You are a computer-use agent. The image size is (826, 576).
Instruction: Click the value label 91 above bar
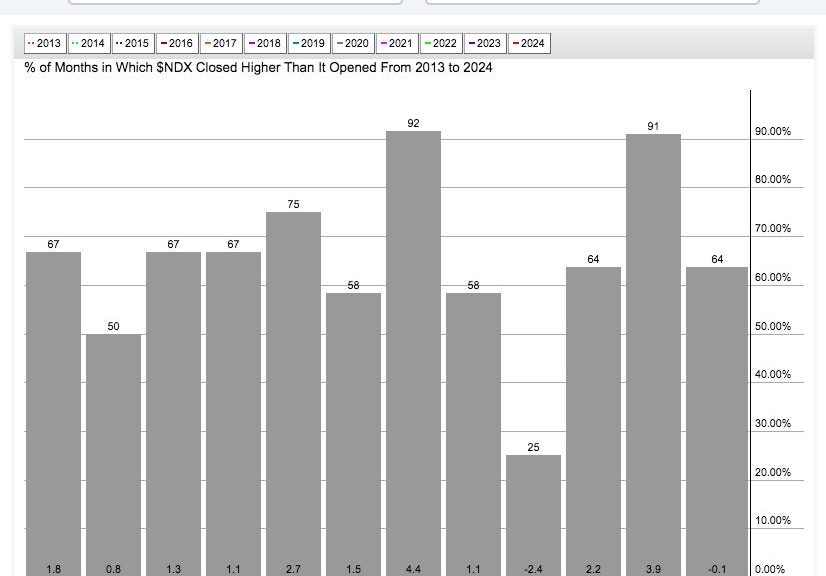pos(653,126)
